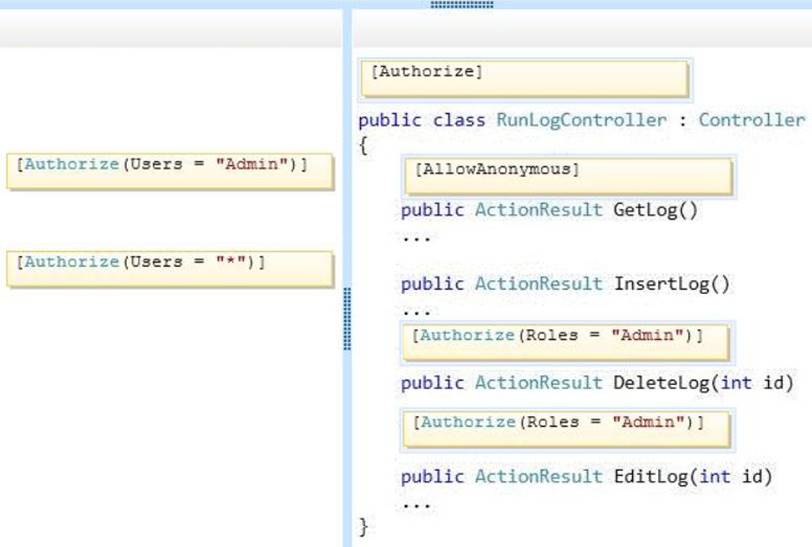The width and height of the screenshot is (812, 547).
Task: Click the Controller base class name
Action: [x=750, y=120]
